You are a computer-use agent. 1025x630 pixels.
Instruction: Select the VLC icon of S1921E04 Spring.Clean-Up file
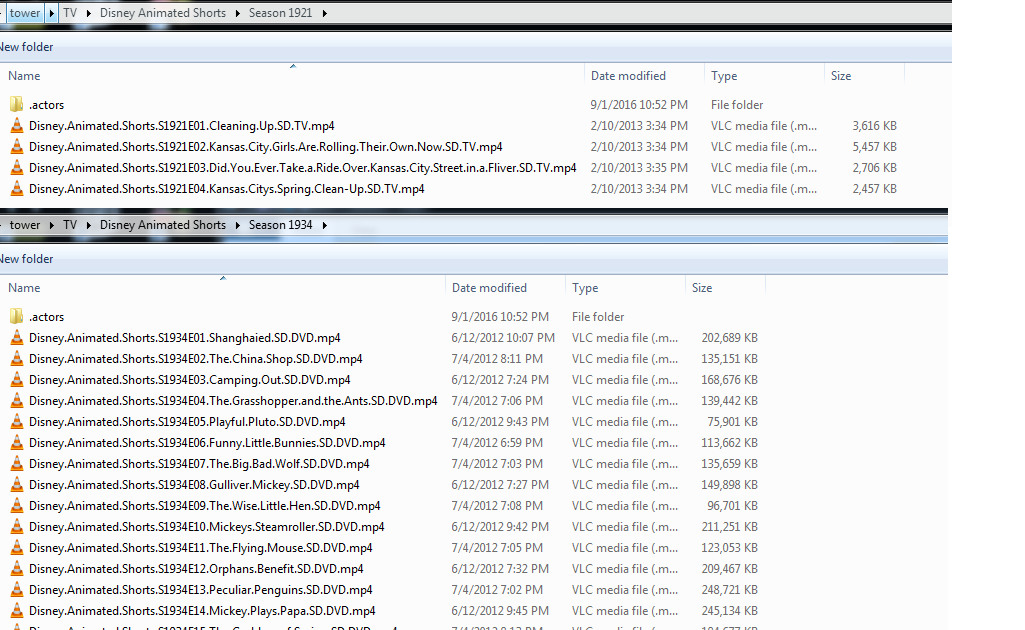tap(17, 188)
